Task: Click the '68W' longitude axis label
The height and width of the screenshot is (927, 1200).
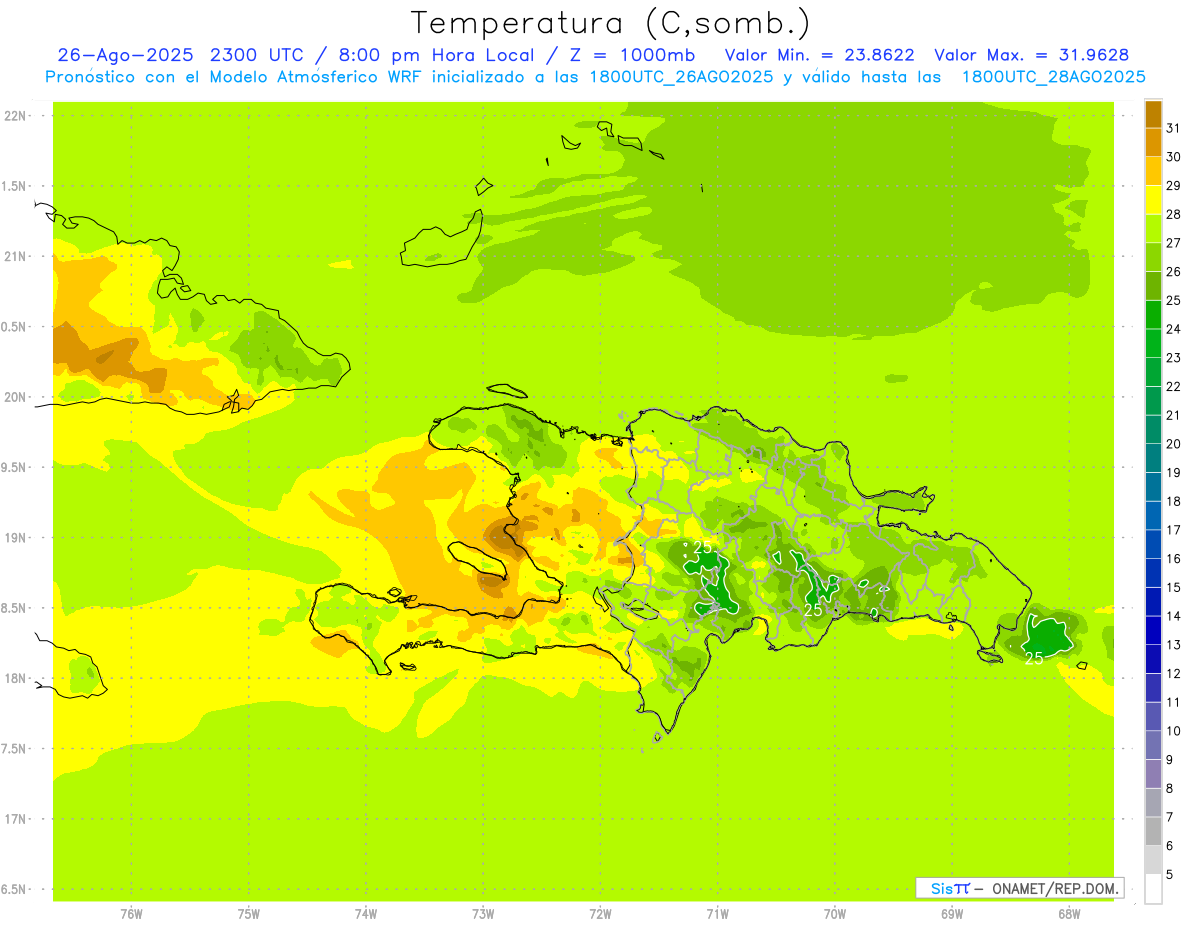Action: (1069, 914)
